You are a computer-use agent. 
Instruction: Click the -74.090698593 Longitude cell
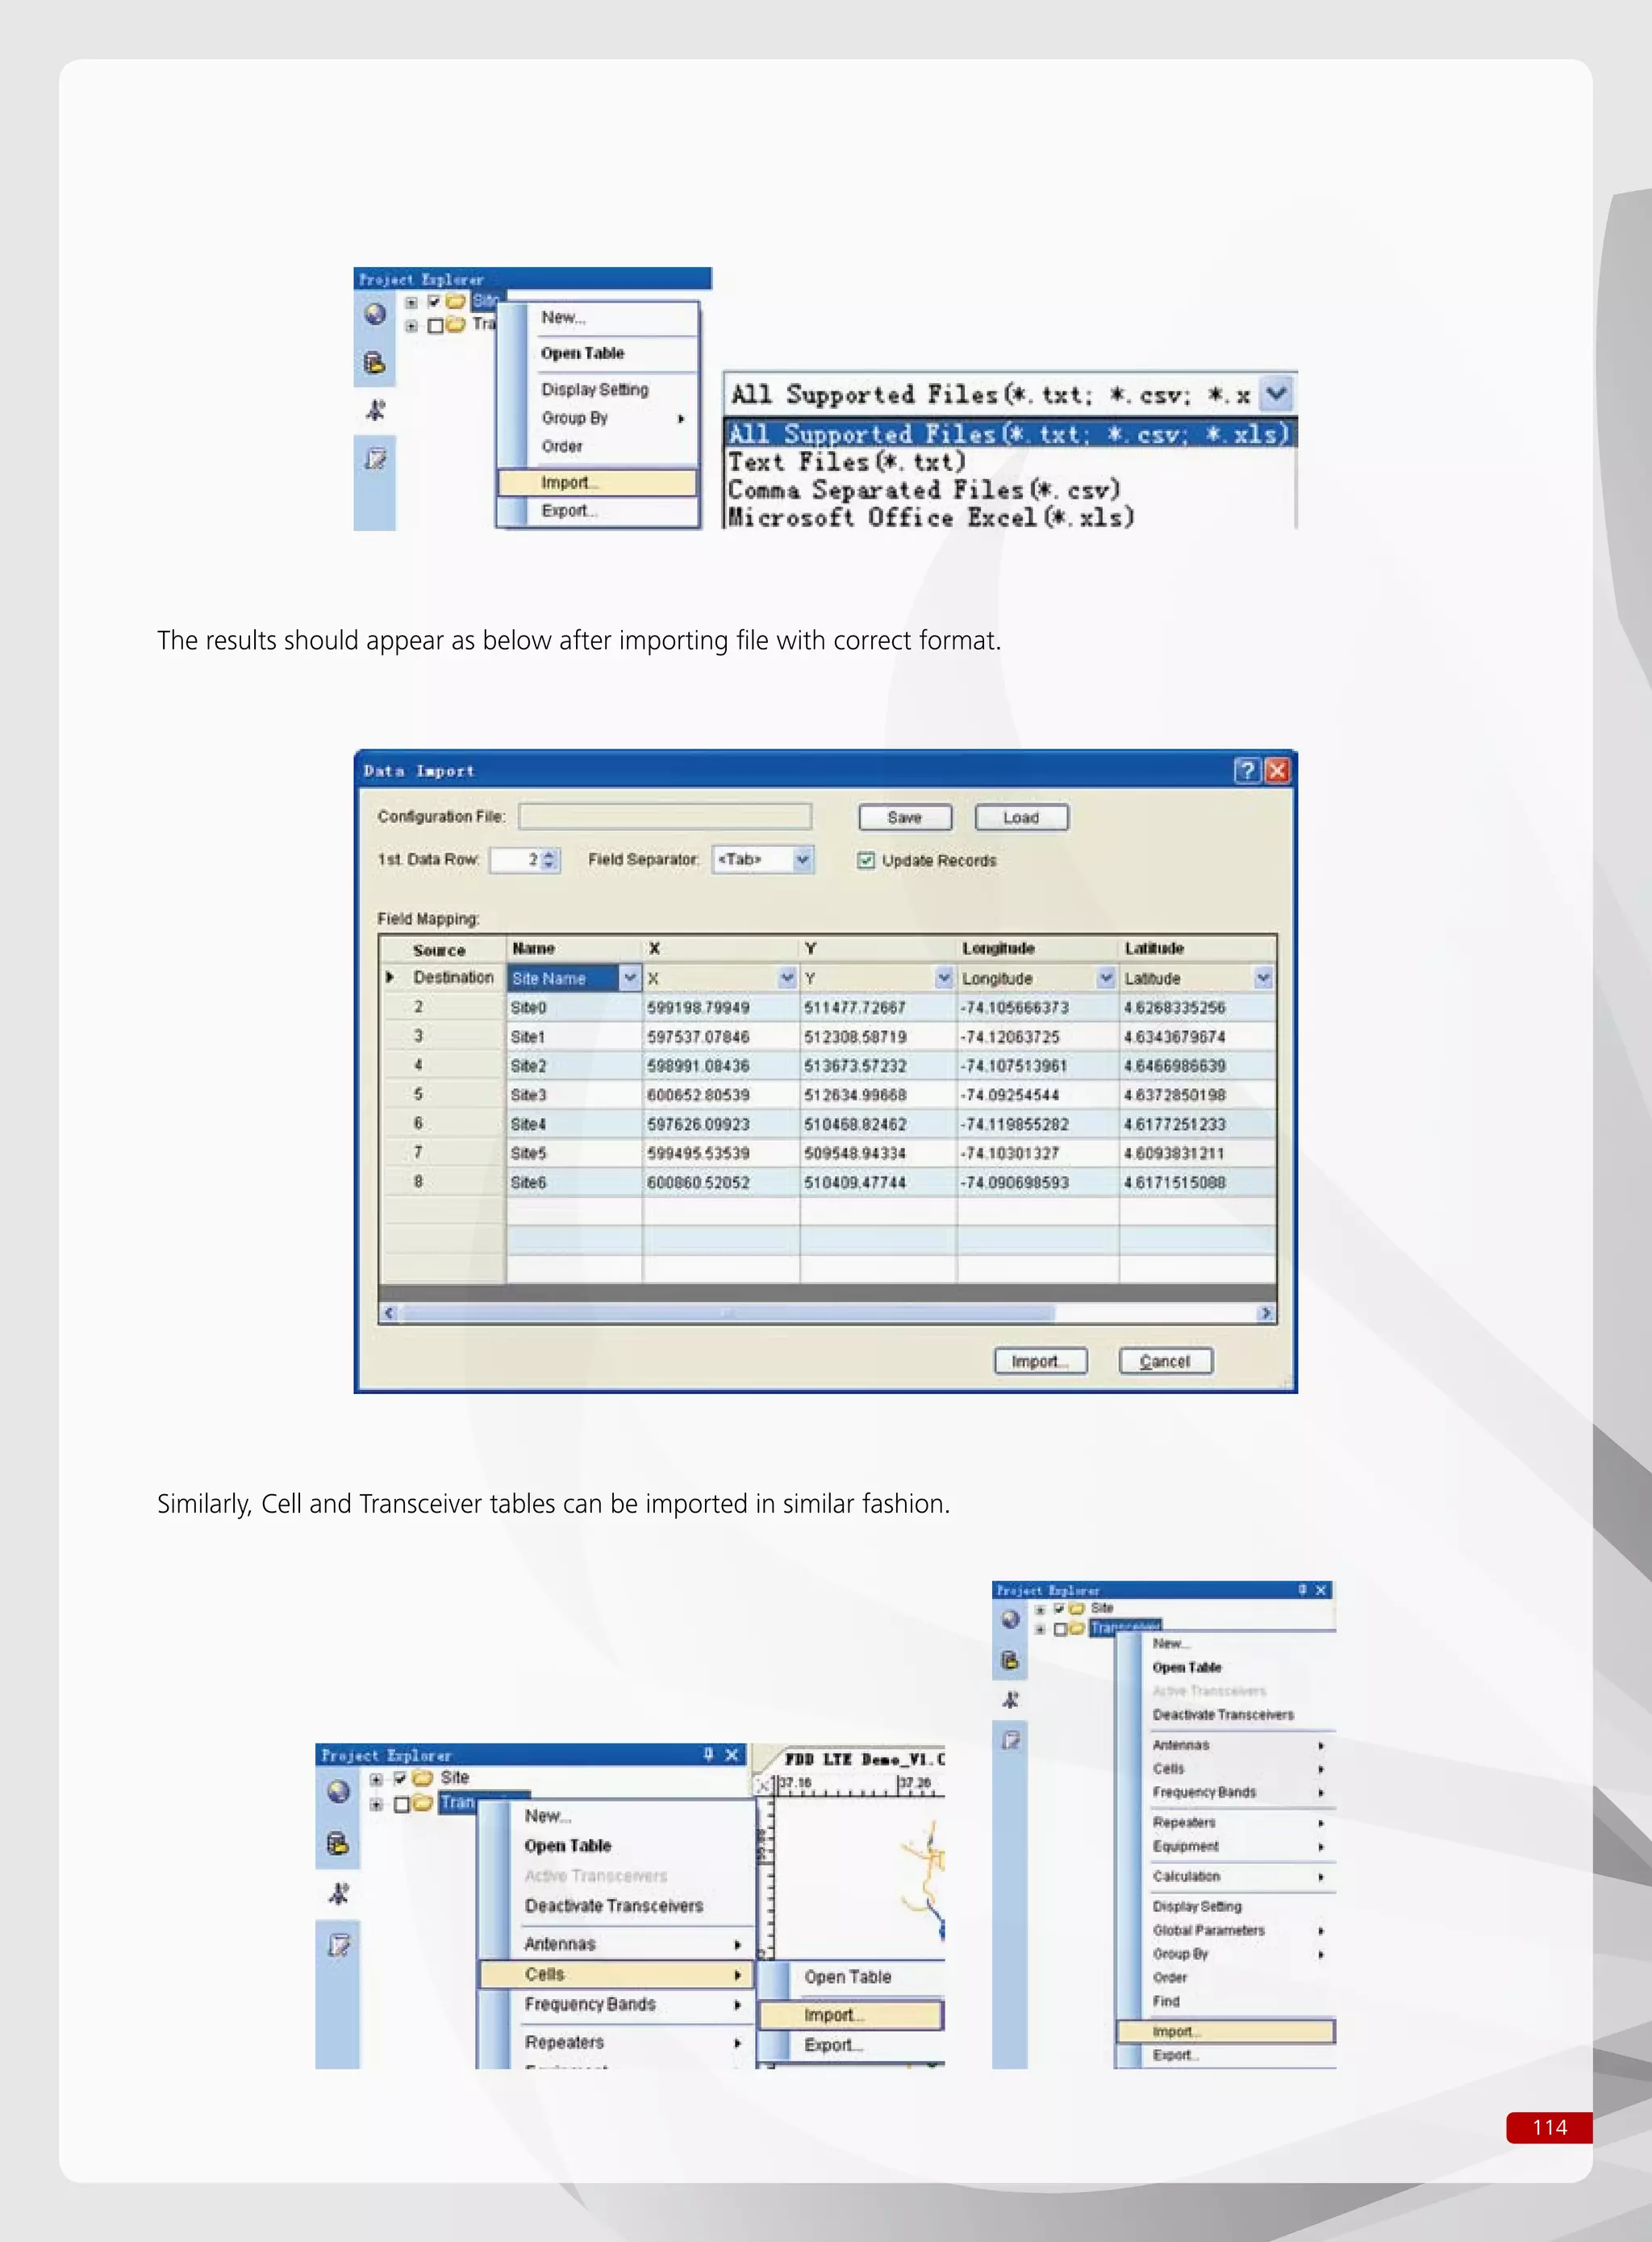[x=1037, y=1182]
